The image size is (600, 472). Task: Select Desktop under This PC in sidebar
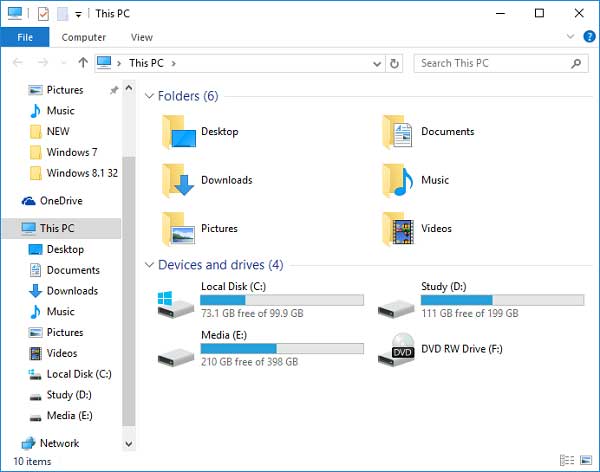[65, 250]
